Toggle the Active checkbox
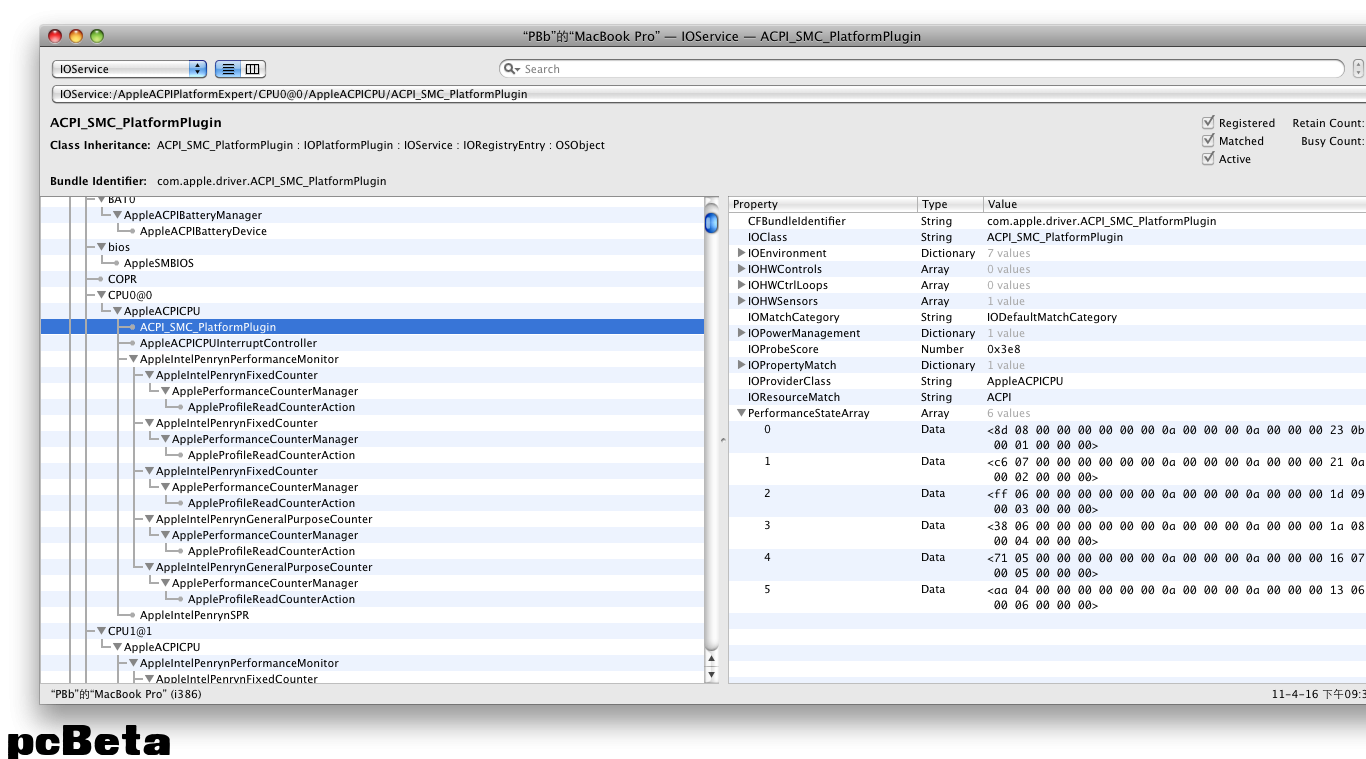This screenshot has width=1366, height=759. pos(1208,158)
